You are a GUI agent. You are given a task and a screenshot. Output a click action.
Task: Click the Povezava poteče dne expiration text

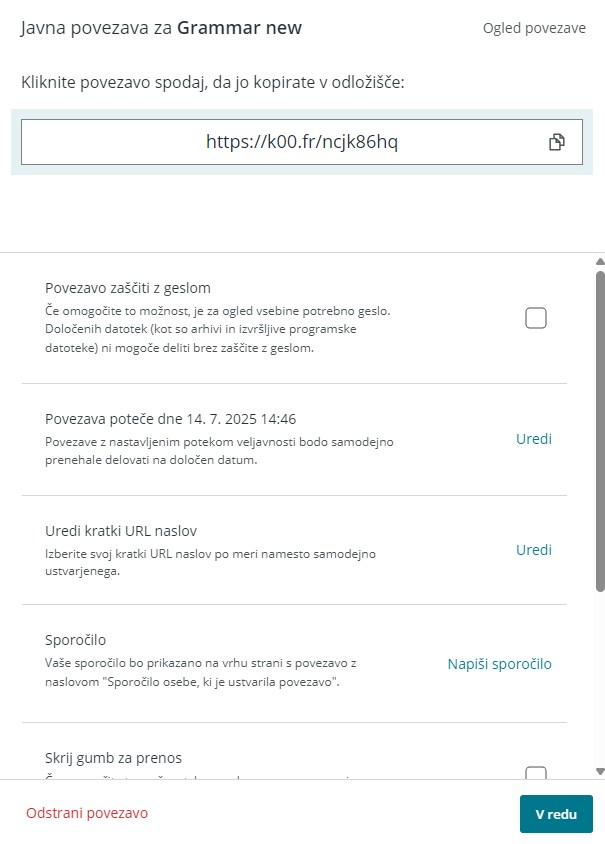pyautogui.click(x=171, y=419)
